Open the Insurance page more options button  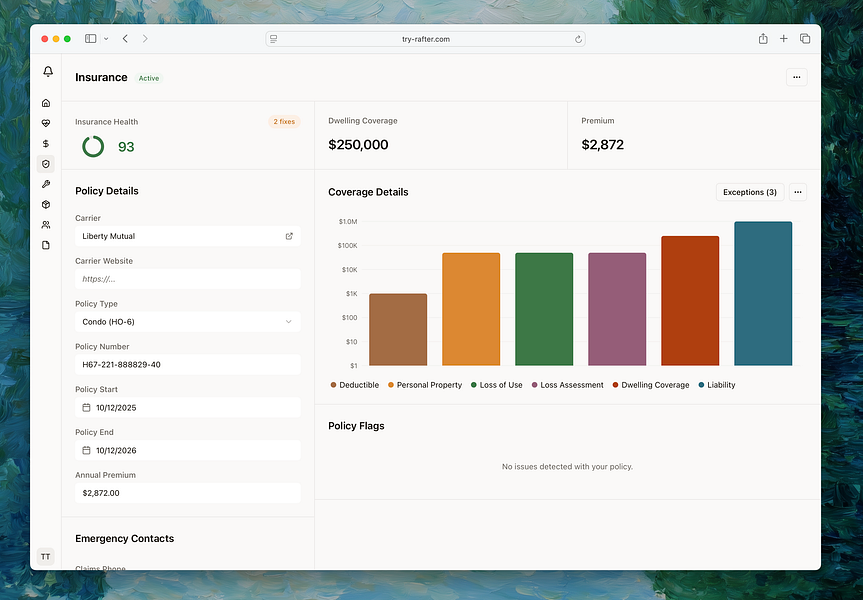pos(796,77)
